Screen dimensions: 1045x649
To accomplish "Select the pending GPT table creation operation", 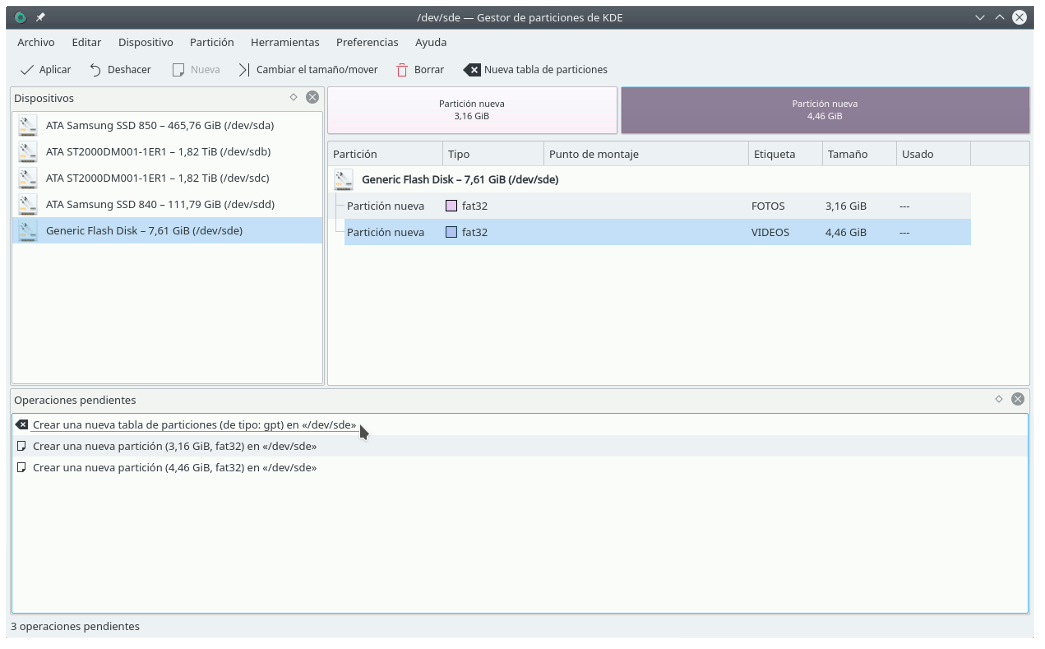I will pyautogui.click(x=194, y=425).
